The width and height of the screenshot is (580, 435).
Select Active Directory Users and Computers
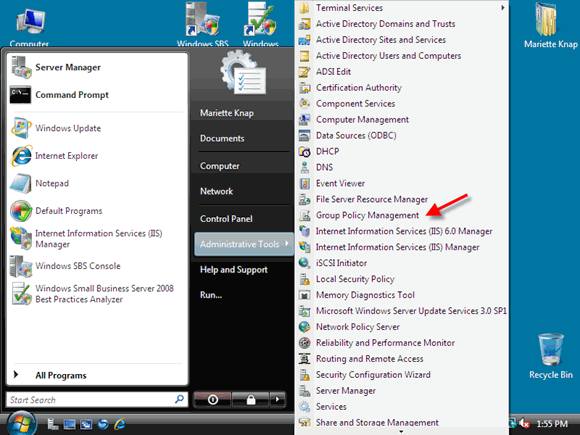388,56
